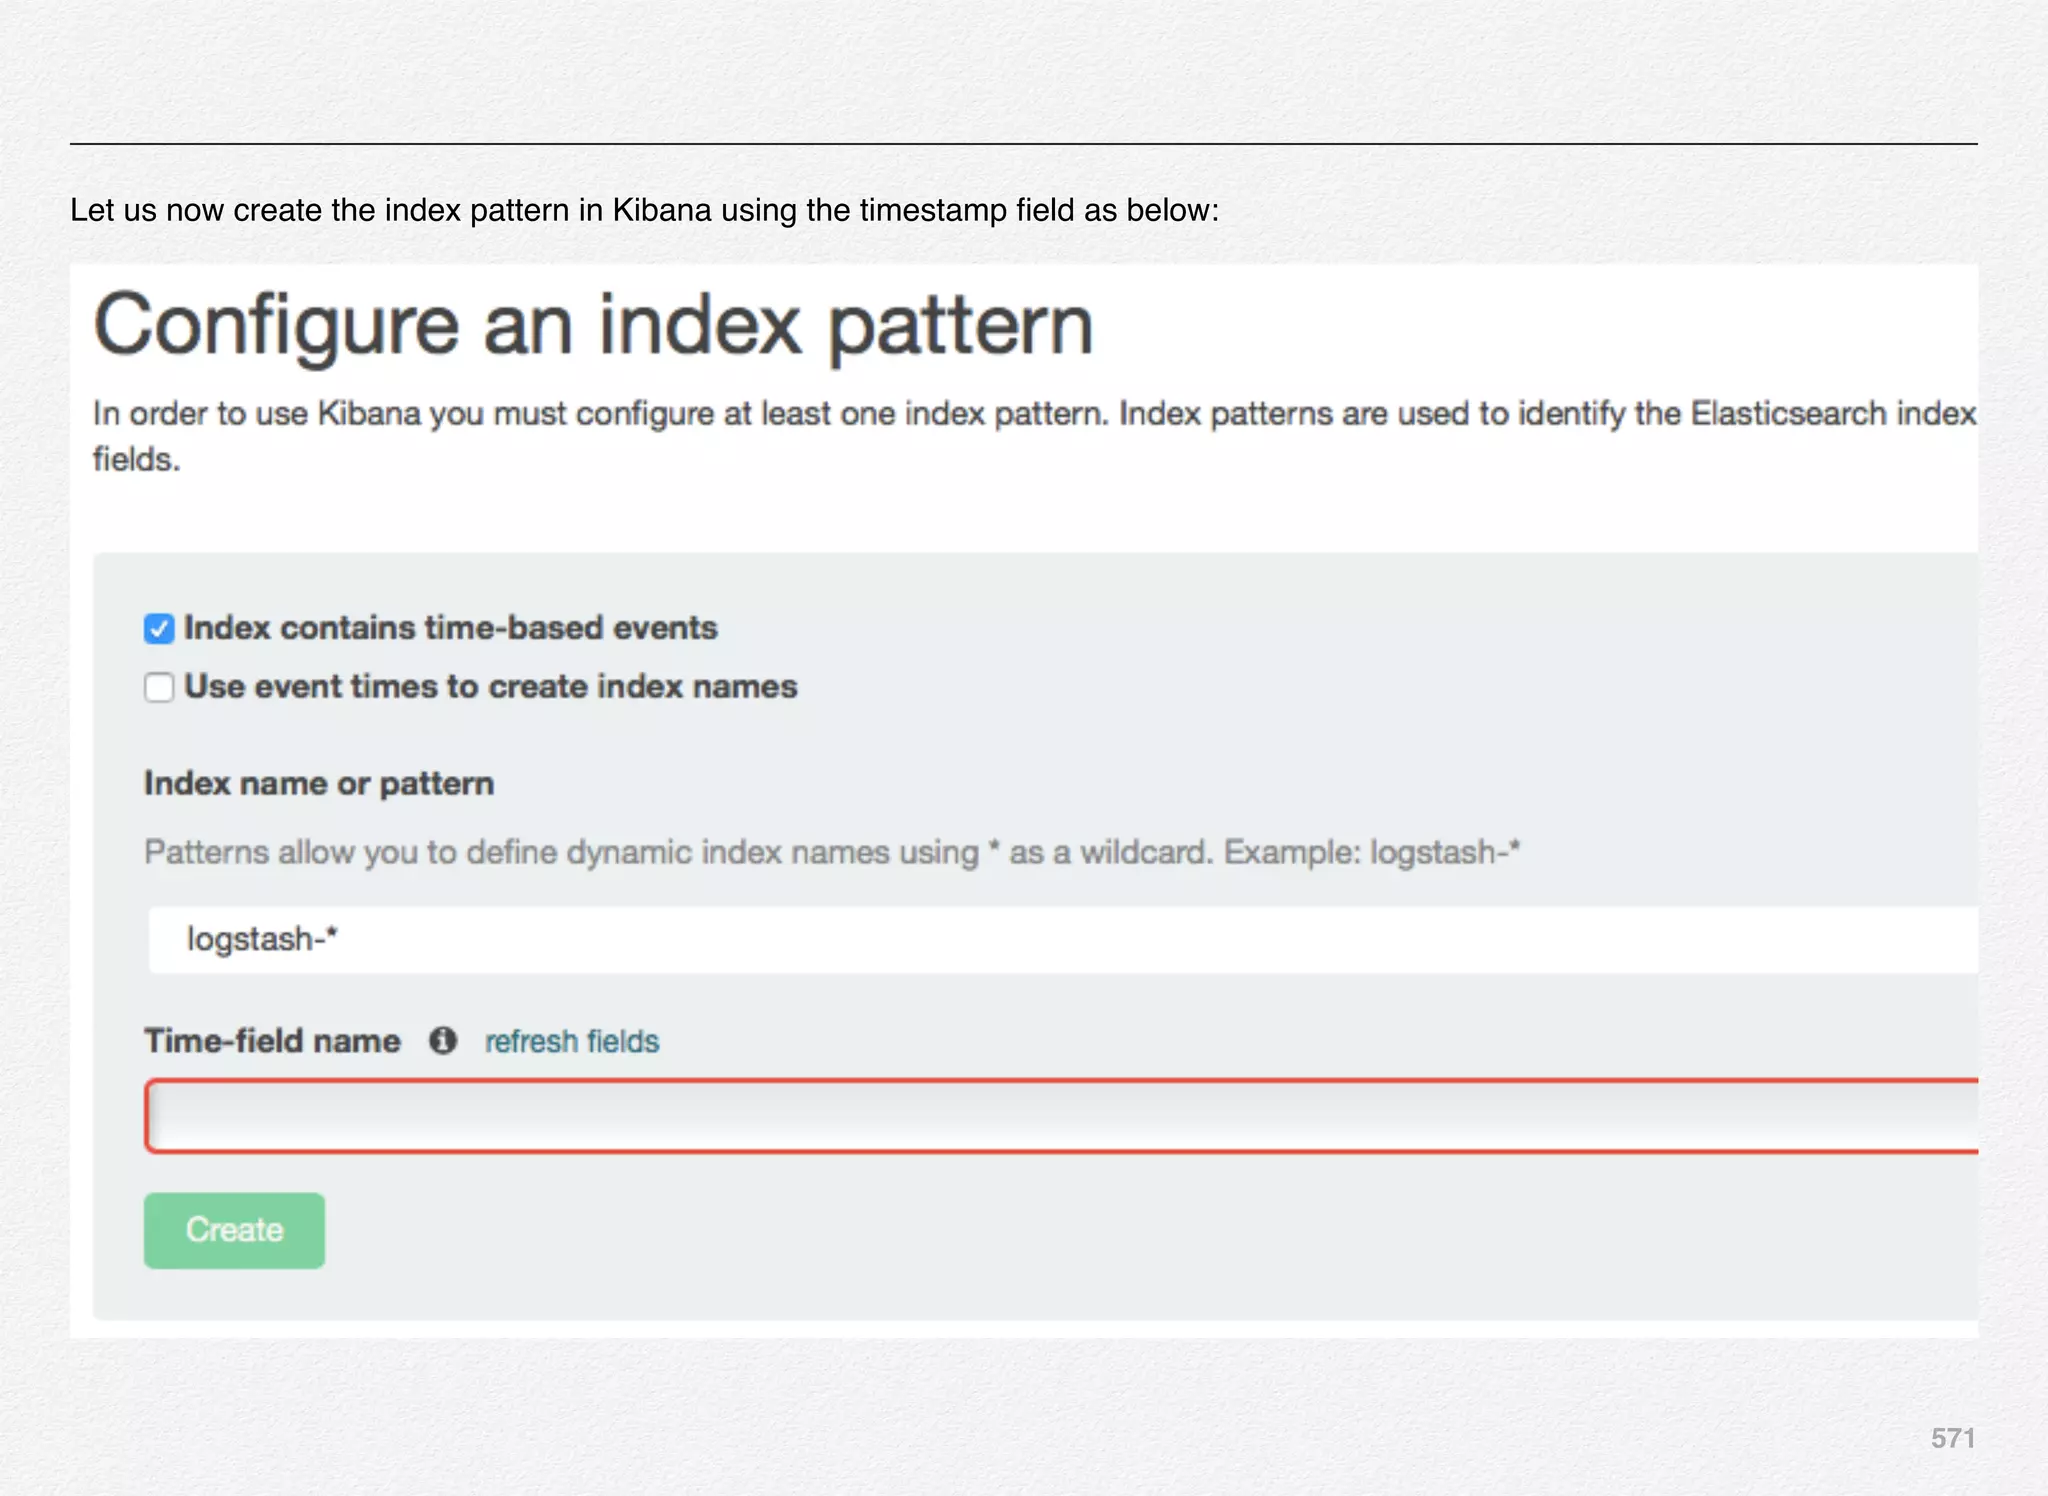Click the Index name or pattern label
Viewport: 2048px width, 1496px height.
(x=319, y=784)
